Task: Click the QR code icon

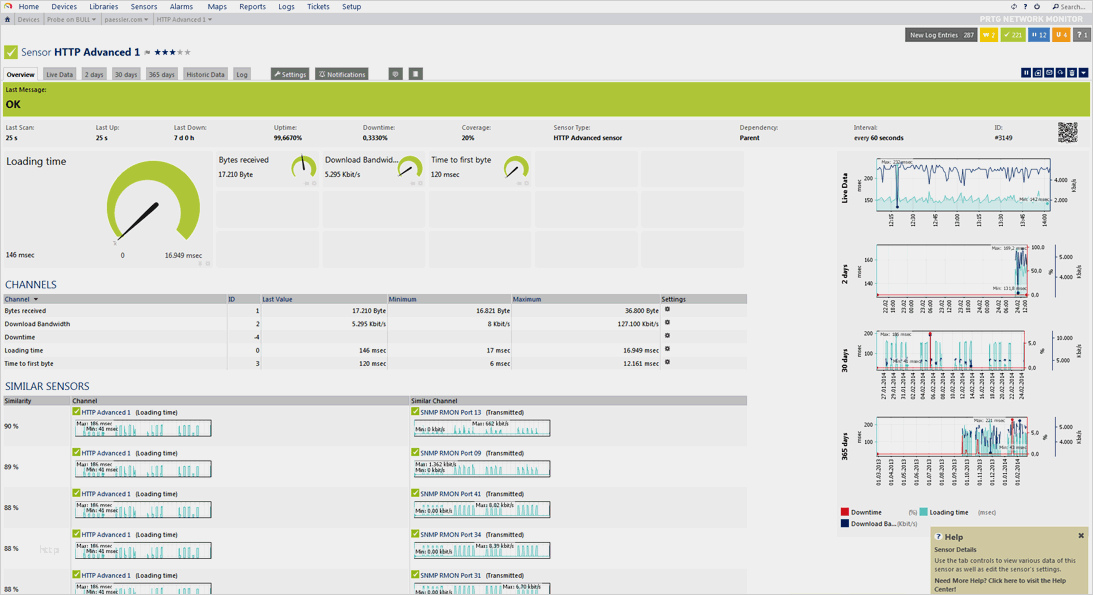Action: point(1067,132)
